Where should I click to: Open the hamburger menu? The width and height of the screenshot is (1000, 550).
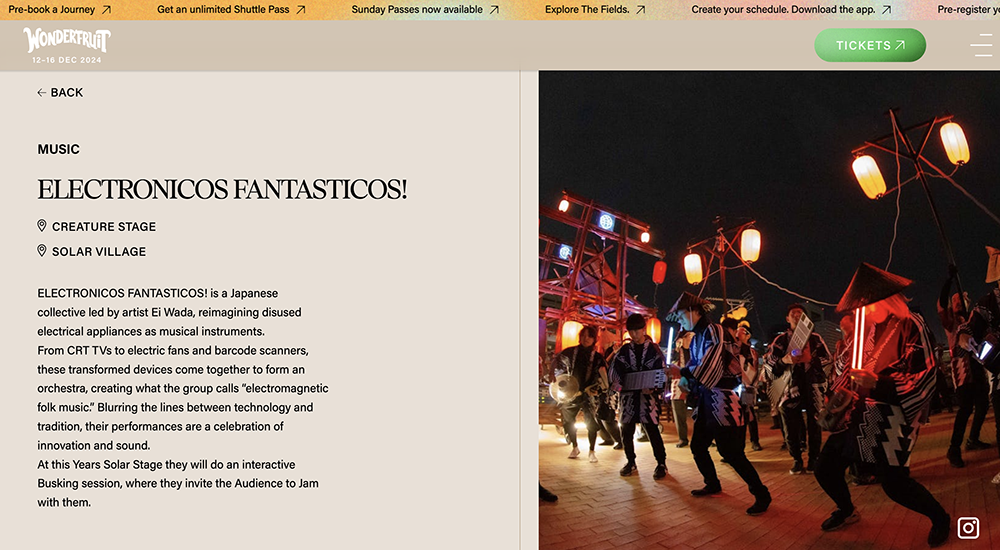click(981, 45)
